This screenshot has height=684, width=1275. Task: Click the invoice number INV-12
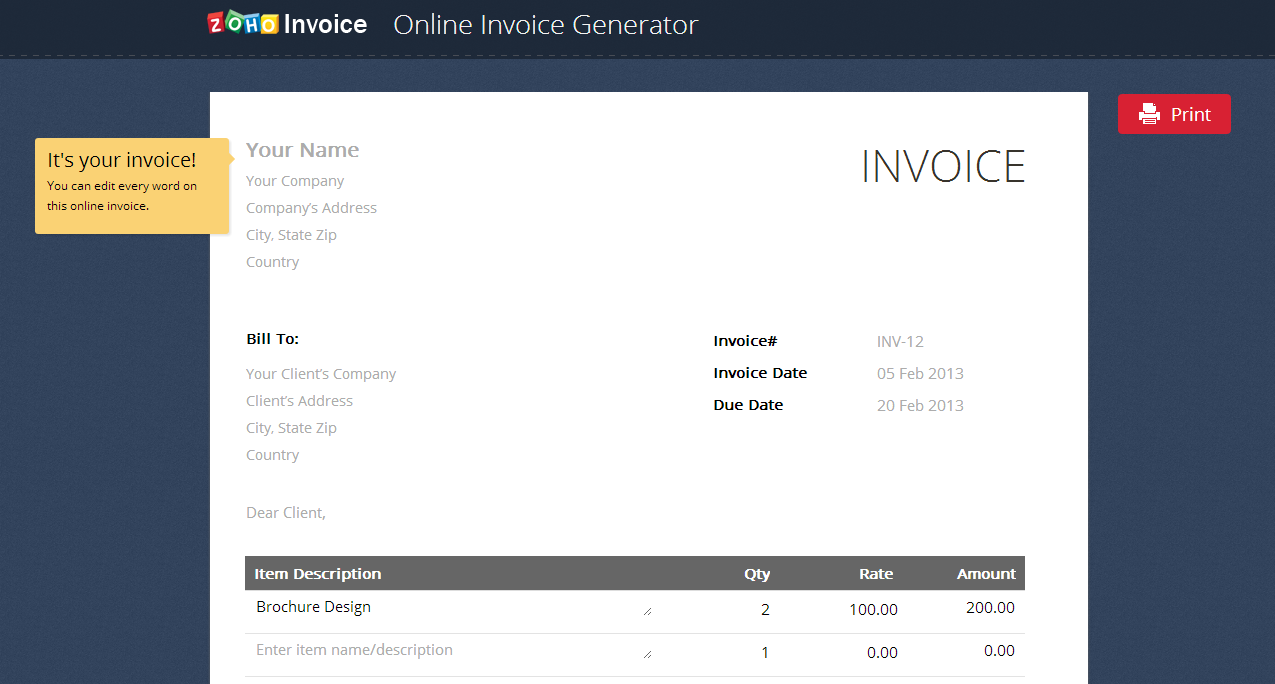[900, 341]
